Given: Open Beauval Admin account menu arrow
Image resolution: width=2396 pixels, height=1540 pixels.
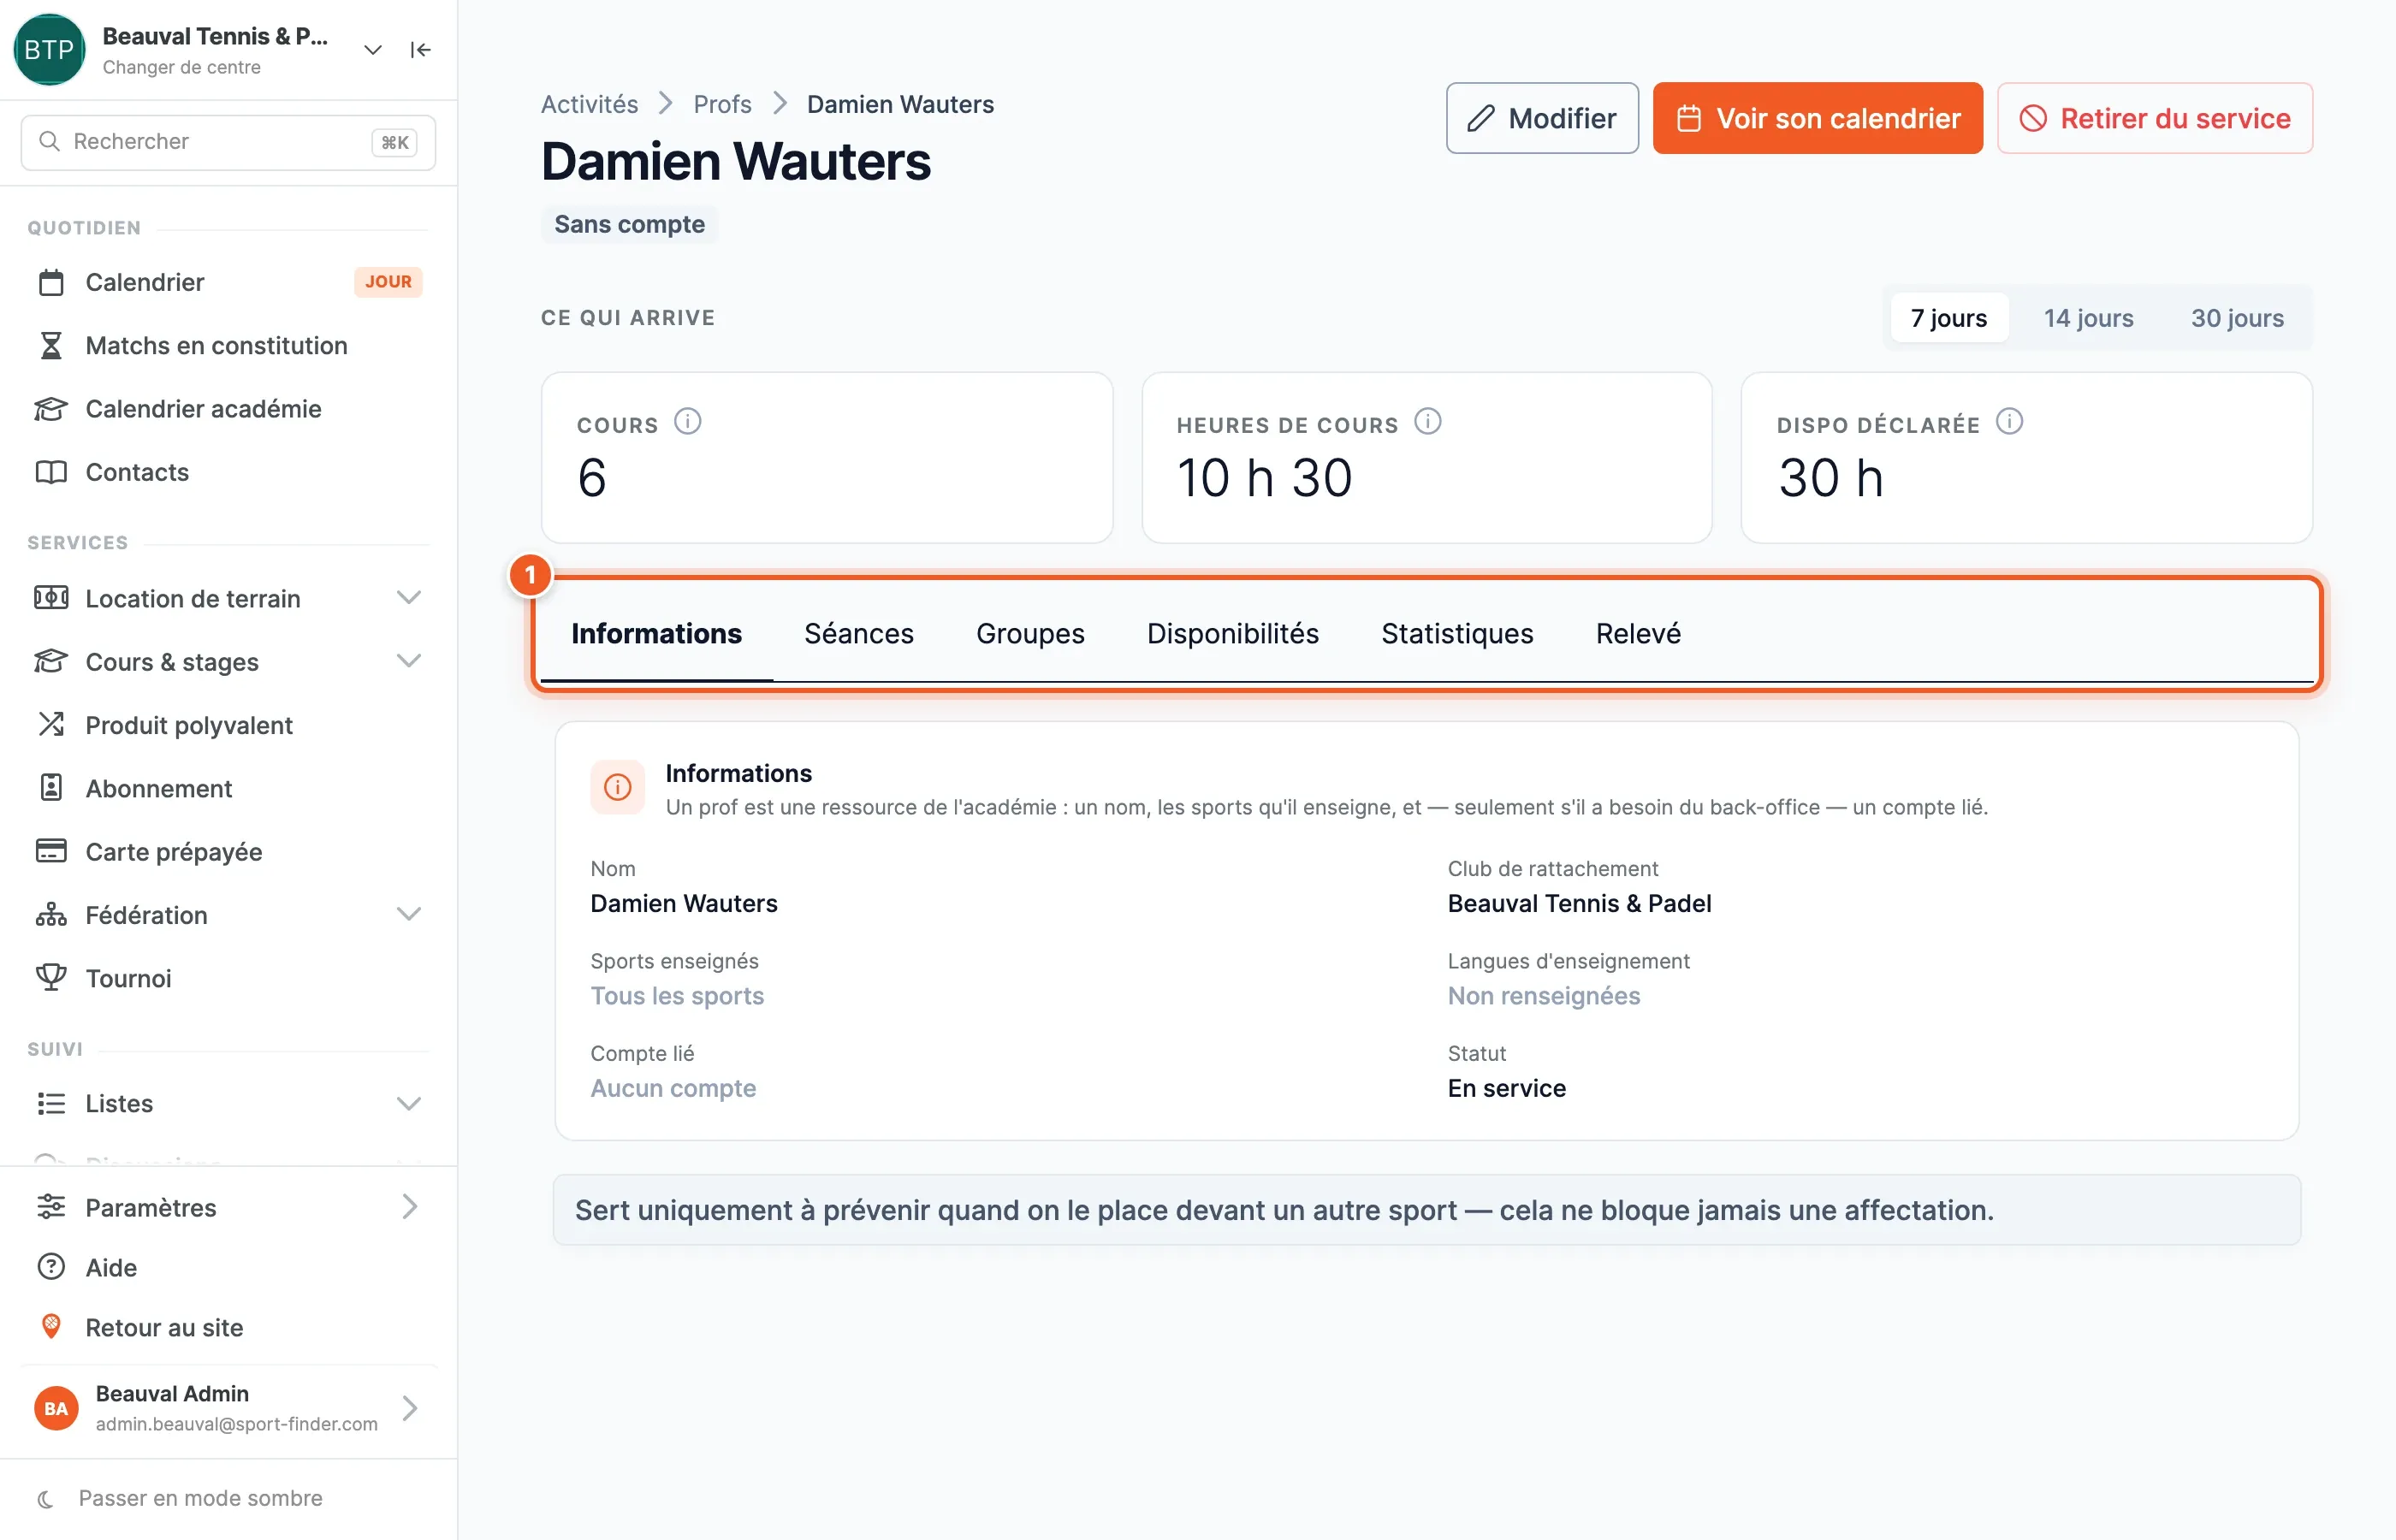Looking at the screenshot, I should tap(409, 1408).
